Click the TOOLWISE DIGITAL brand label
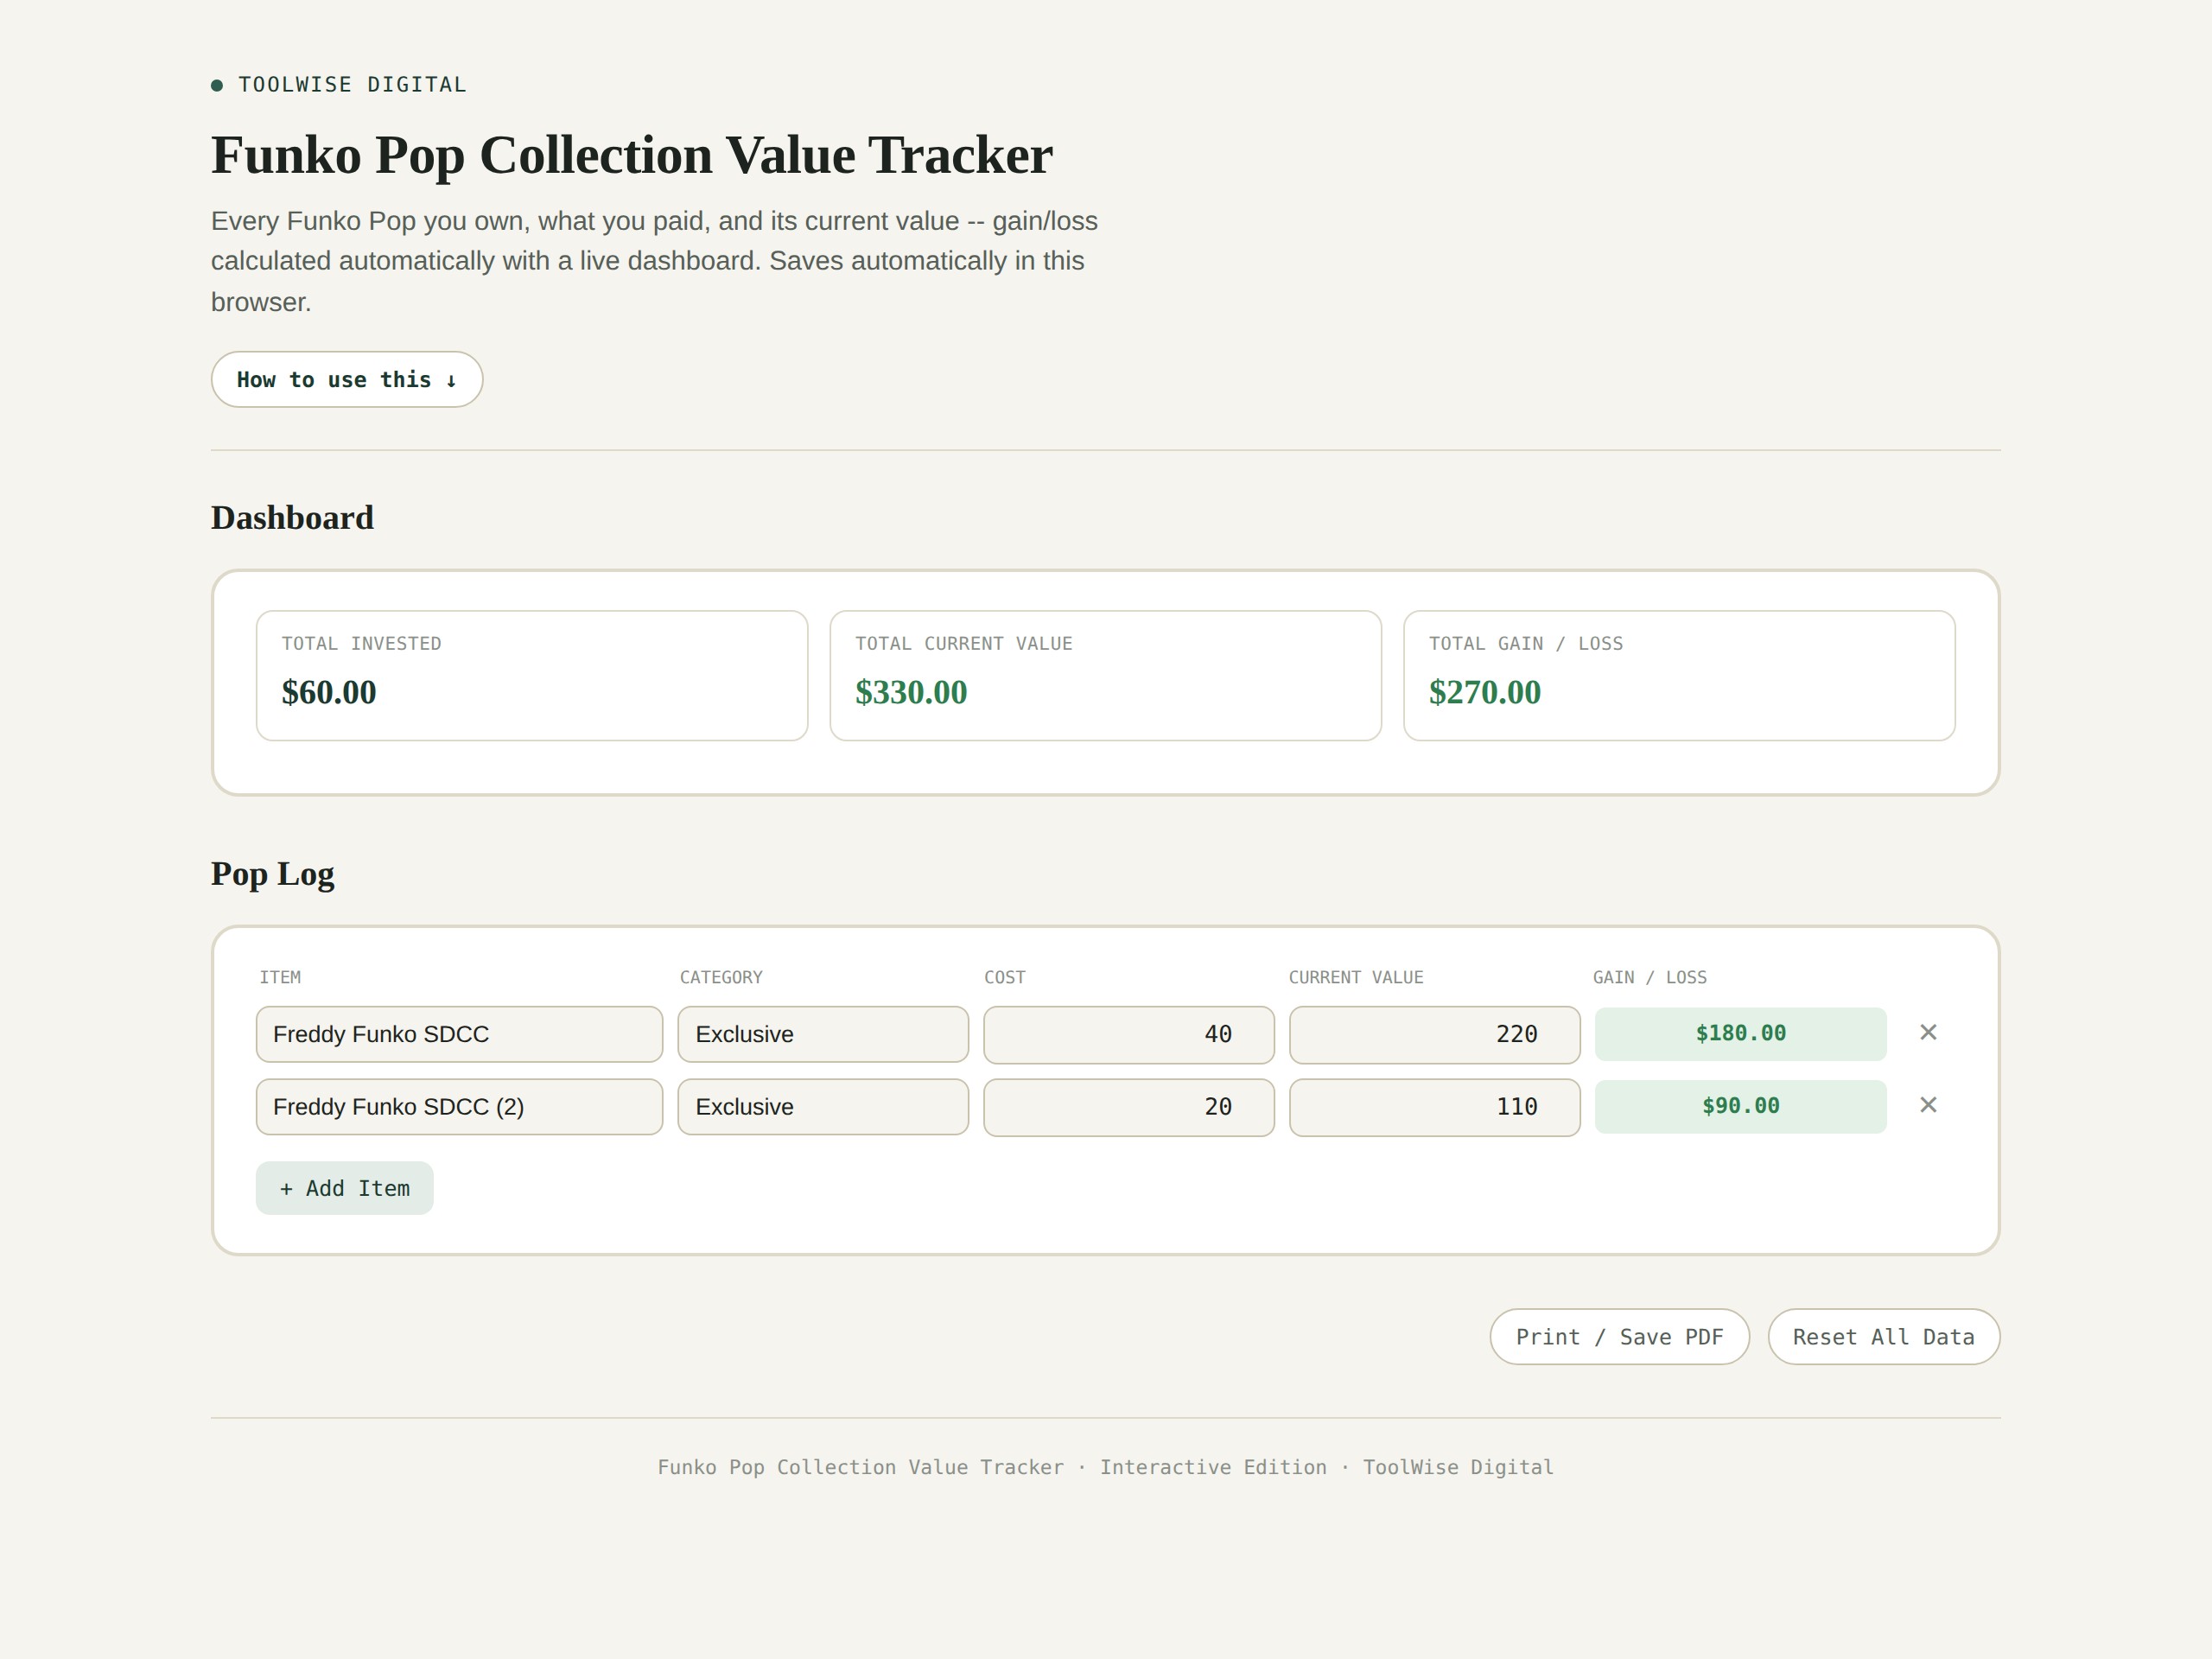The image size is (2212, 1659). pos(352,85)
